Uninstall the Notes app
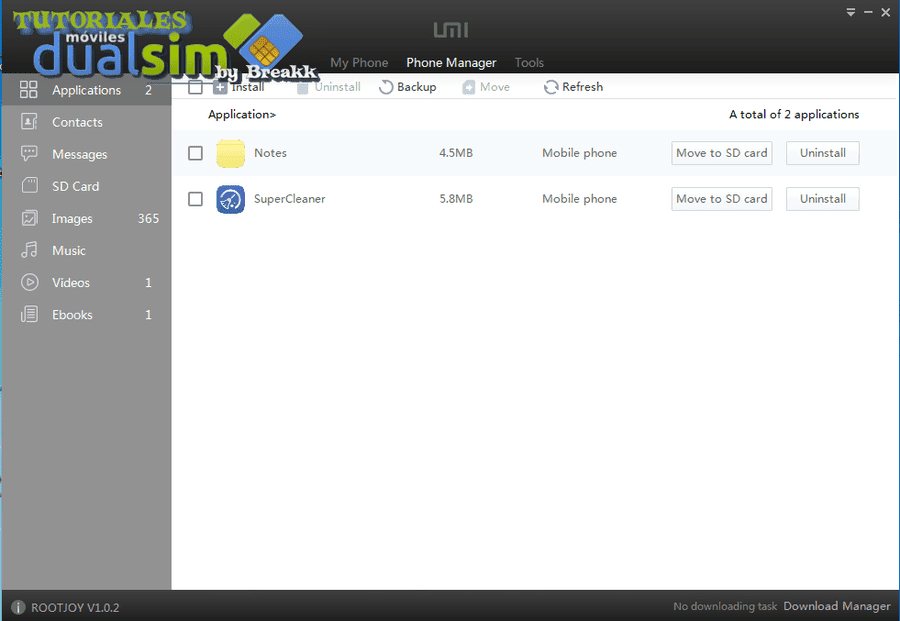Image resolution: width=900 pixels, height=621 pixels. [x=823, y=153]
